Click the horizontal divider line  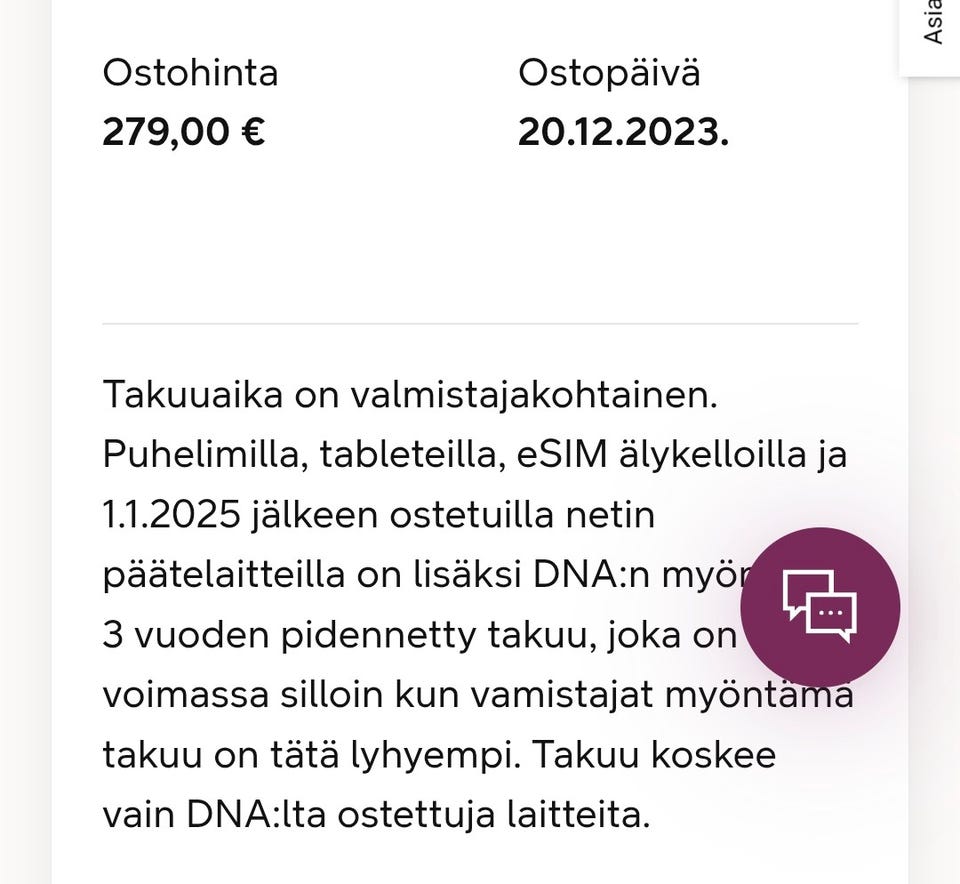pyautogui.click(x=480, y=323)
